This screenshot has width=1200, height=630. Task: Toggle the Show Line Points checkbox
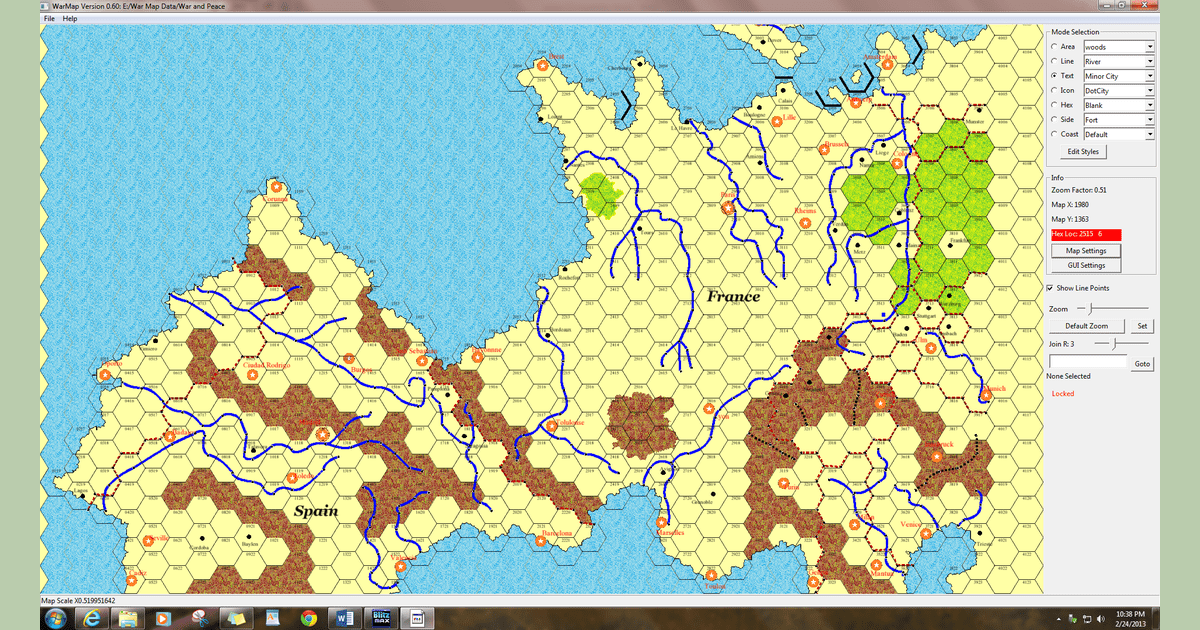[1050, 288]
